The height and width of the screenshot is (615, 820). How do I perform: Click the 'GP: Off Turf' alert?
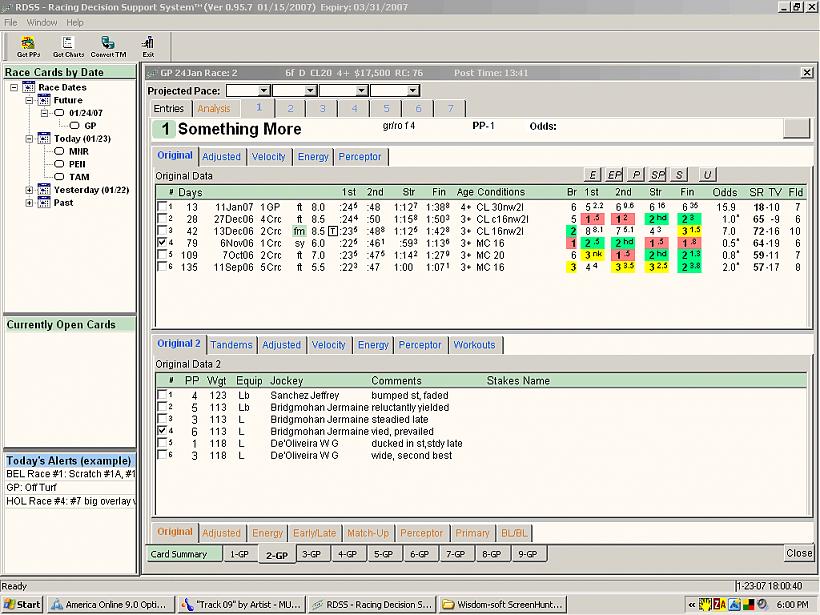(31, 487)
